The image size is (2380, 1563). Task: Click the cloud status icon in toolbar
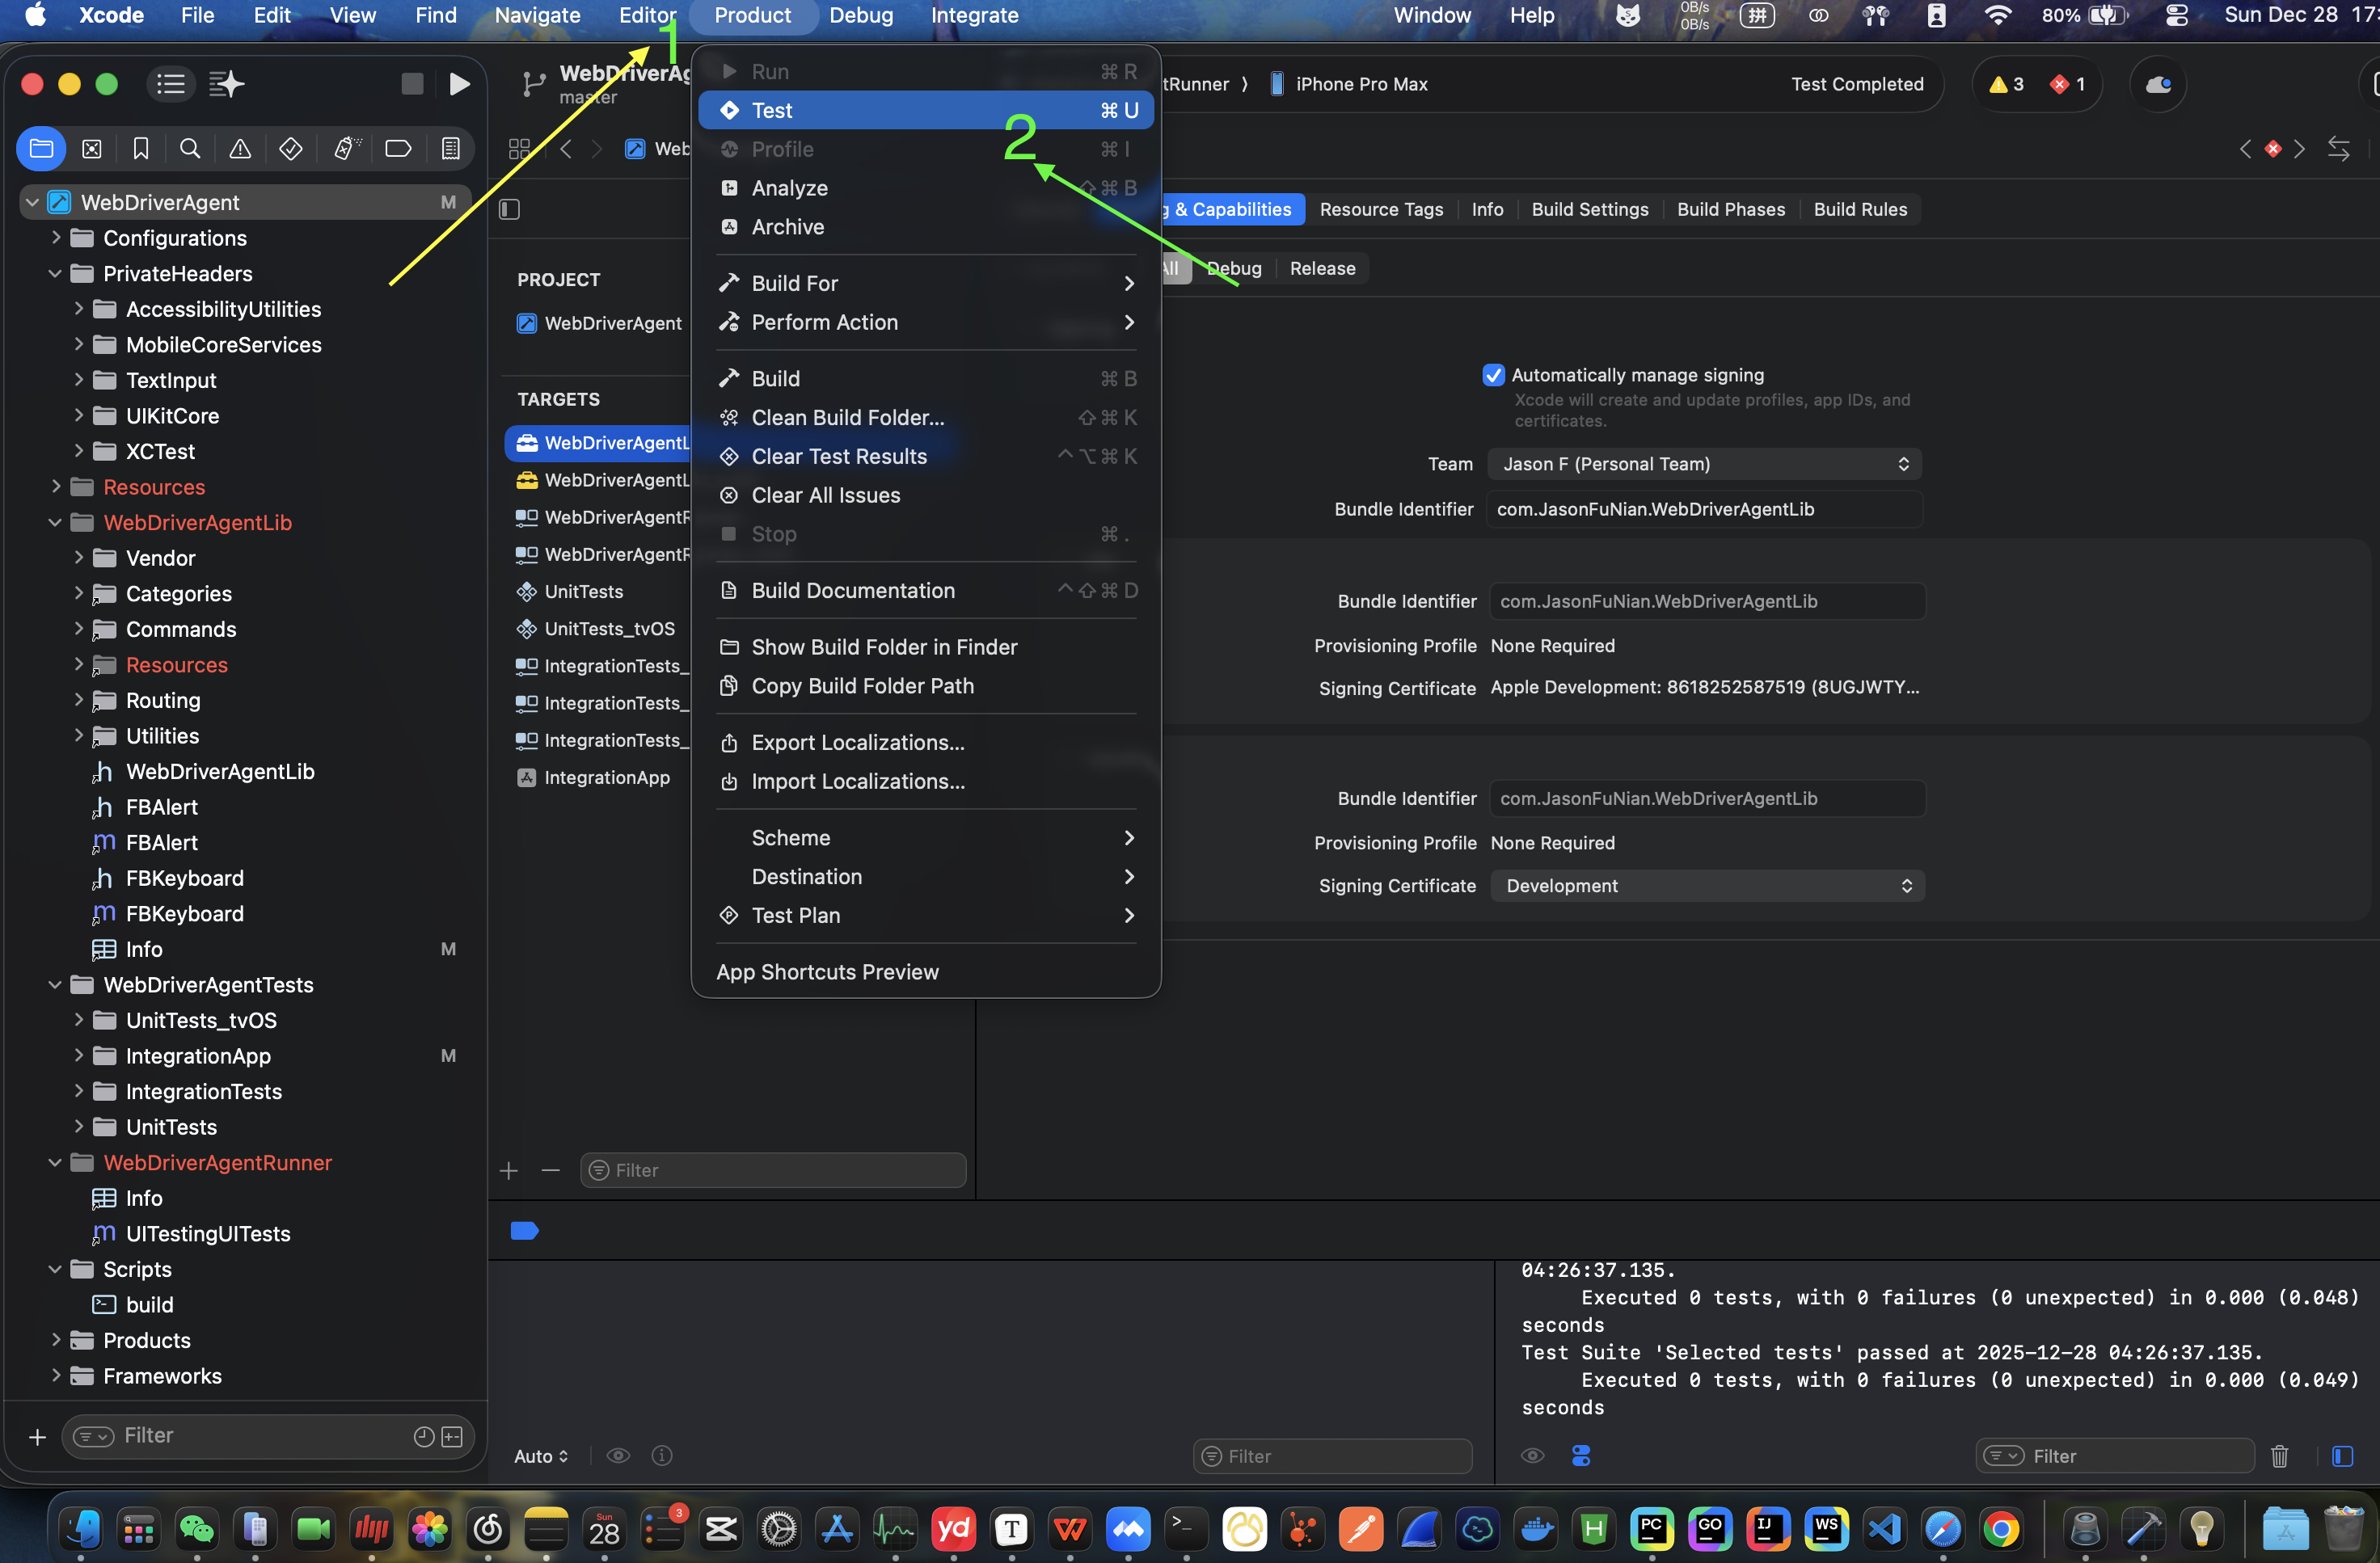click(2158, 84)
